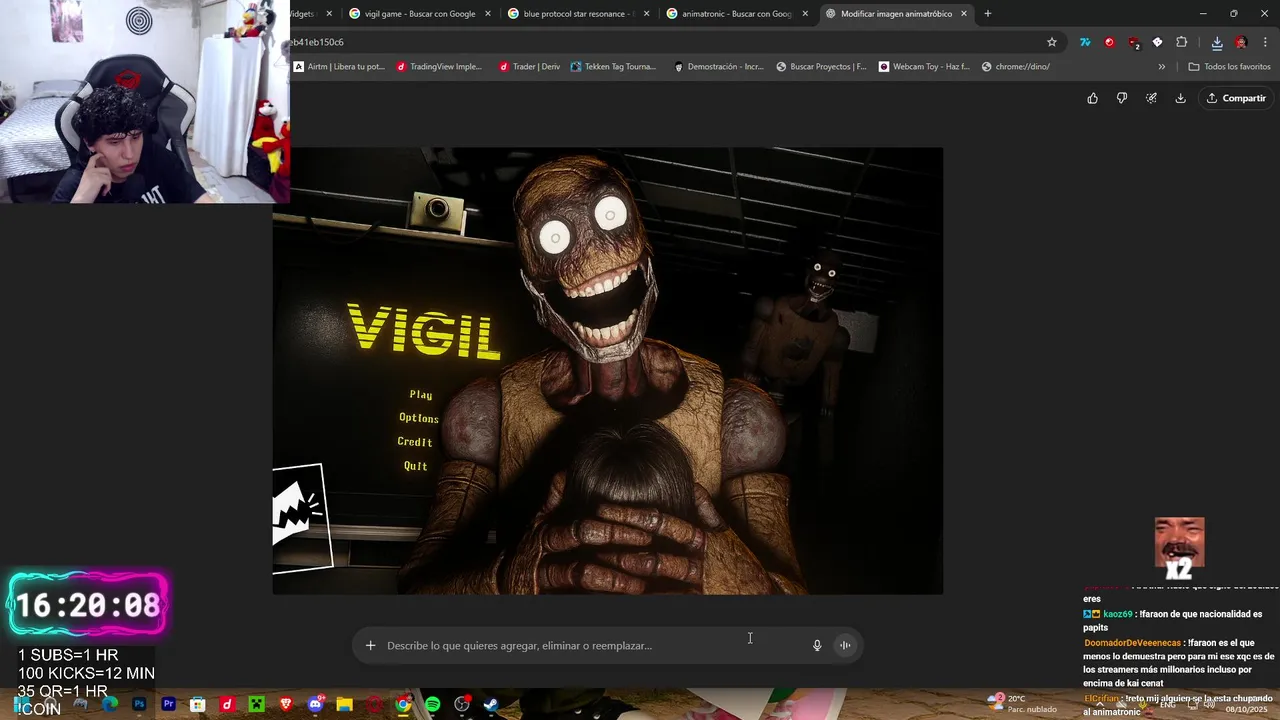
Task: Open the select-and-edit image tool
Action: tap(1151, 98)
